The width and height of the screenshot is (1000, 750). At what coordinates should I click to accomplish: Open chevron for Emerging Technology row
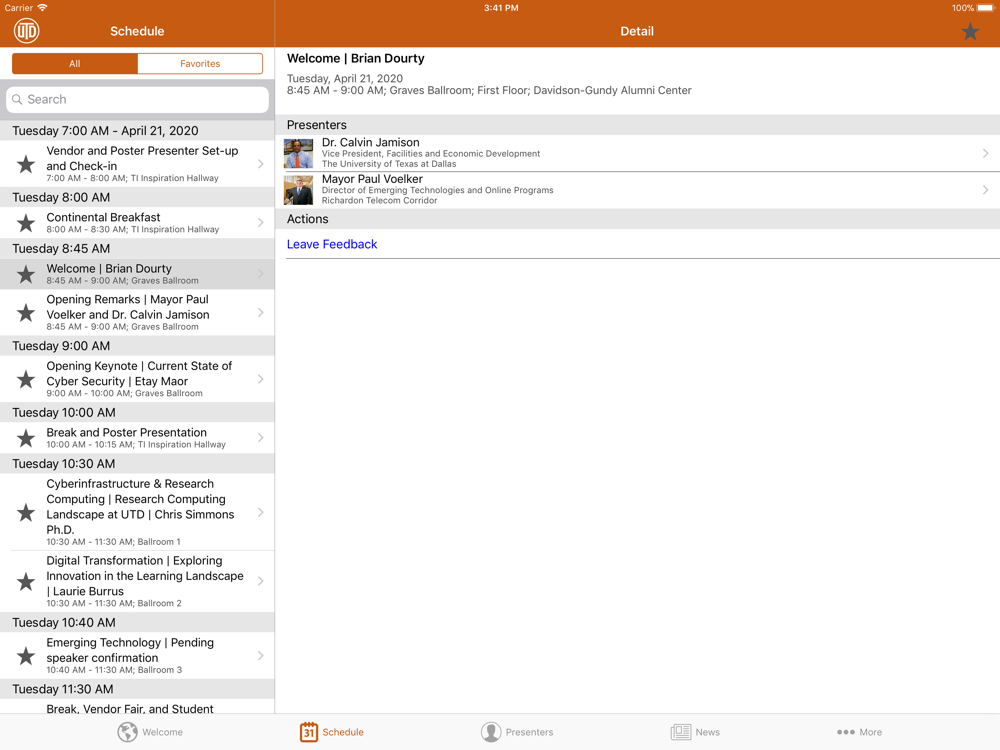tap(260, 656)
